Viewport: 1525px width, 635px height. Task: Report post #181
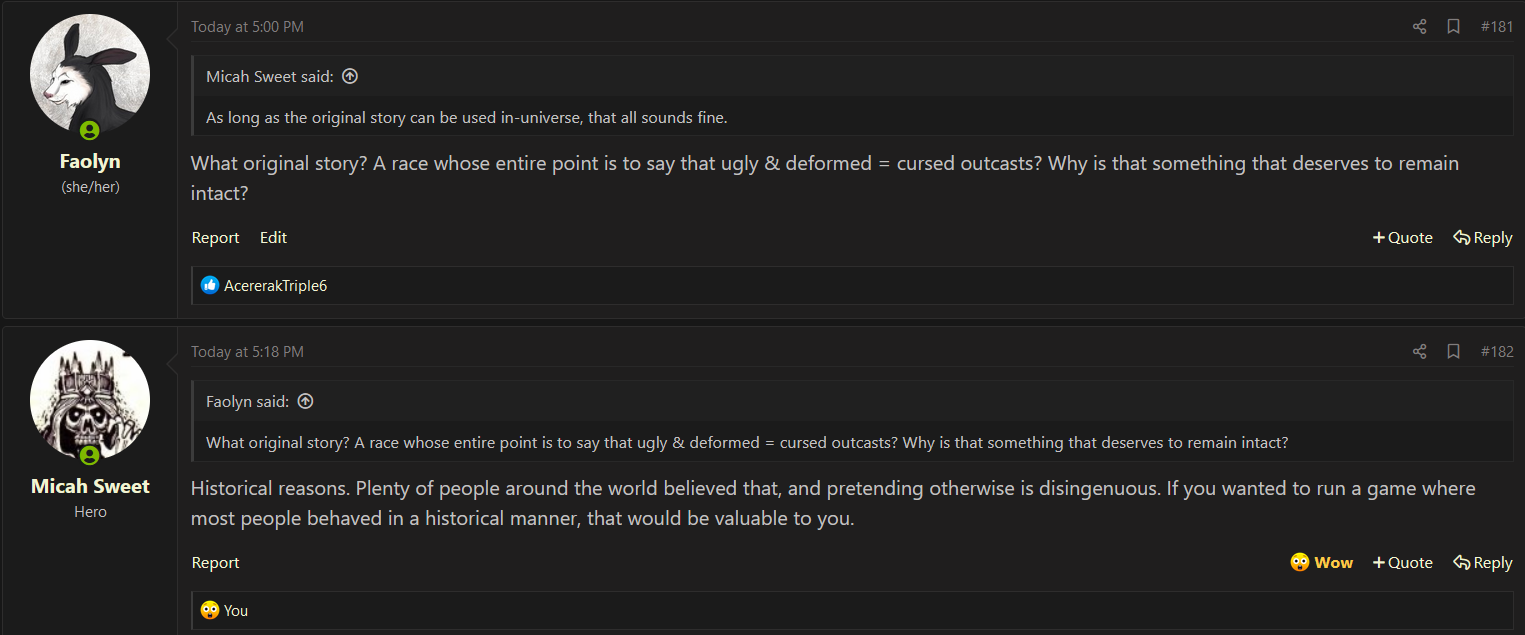[216, 237]
